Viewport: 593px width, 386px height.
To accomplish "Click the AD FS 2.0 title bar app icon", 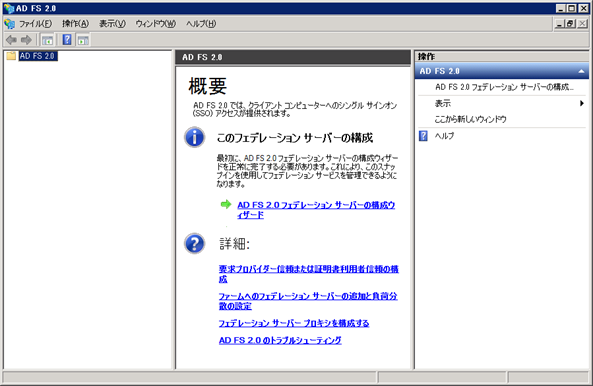I will [x=9, y=8].
